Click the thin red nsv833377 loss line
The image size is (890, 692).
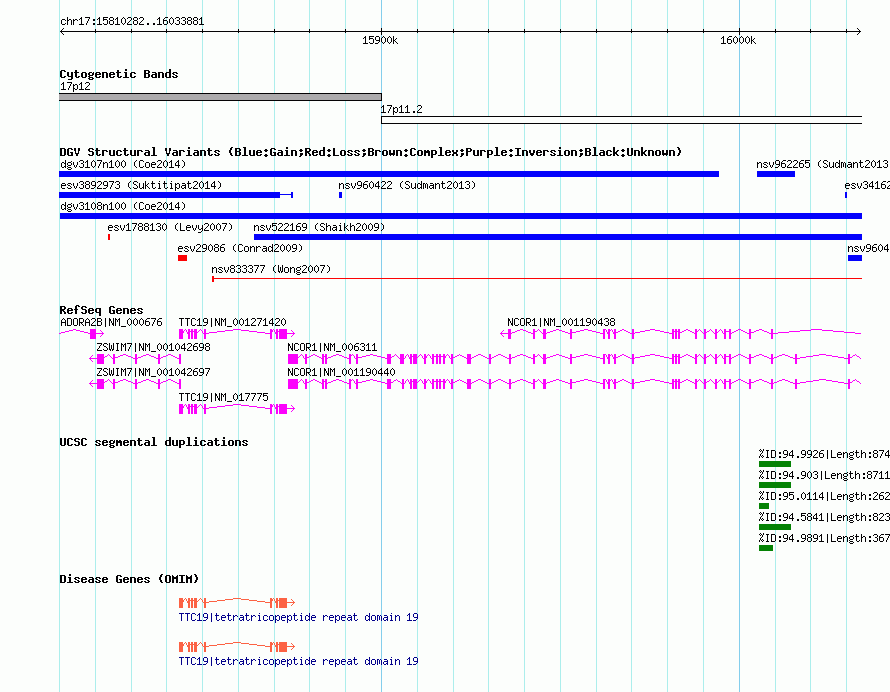click(x=537, y=279)
